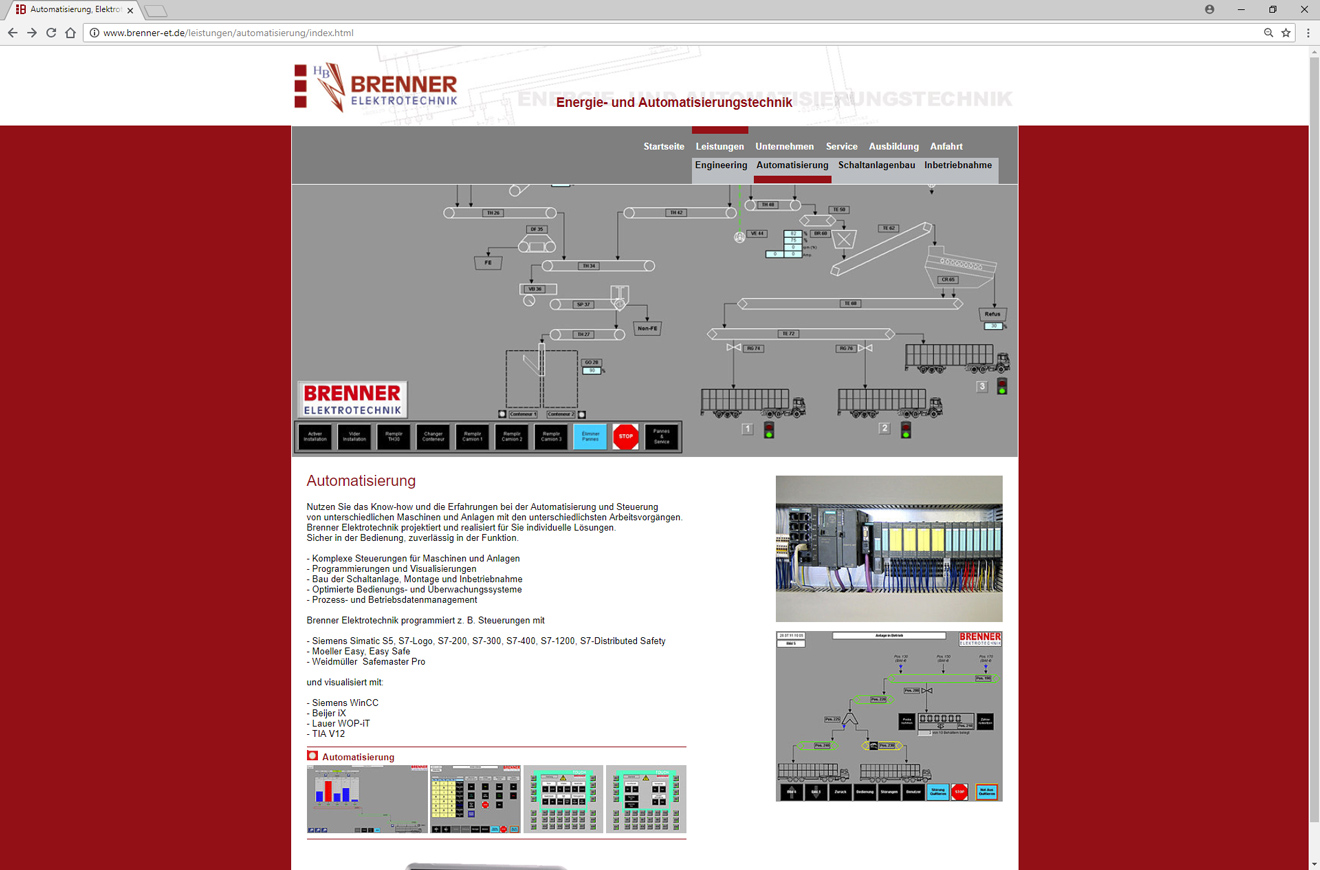
Task: Click '- Programmierungen und Visualisierungen' line
Action: 391,569
